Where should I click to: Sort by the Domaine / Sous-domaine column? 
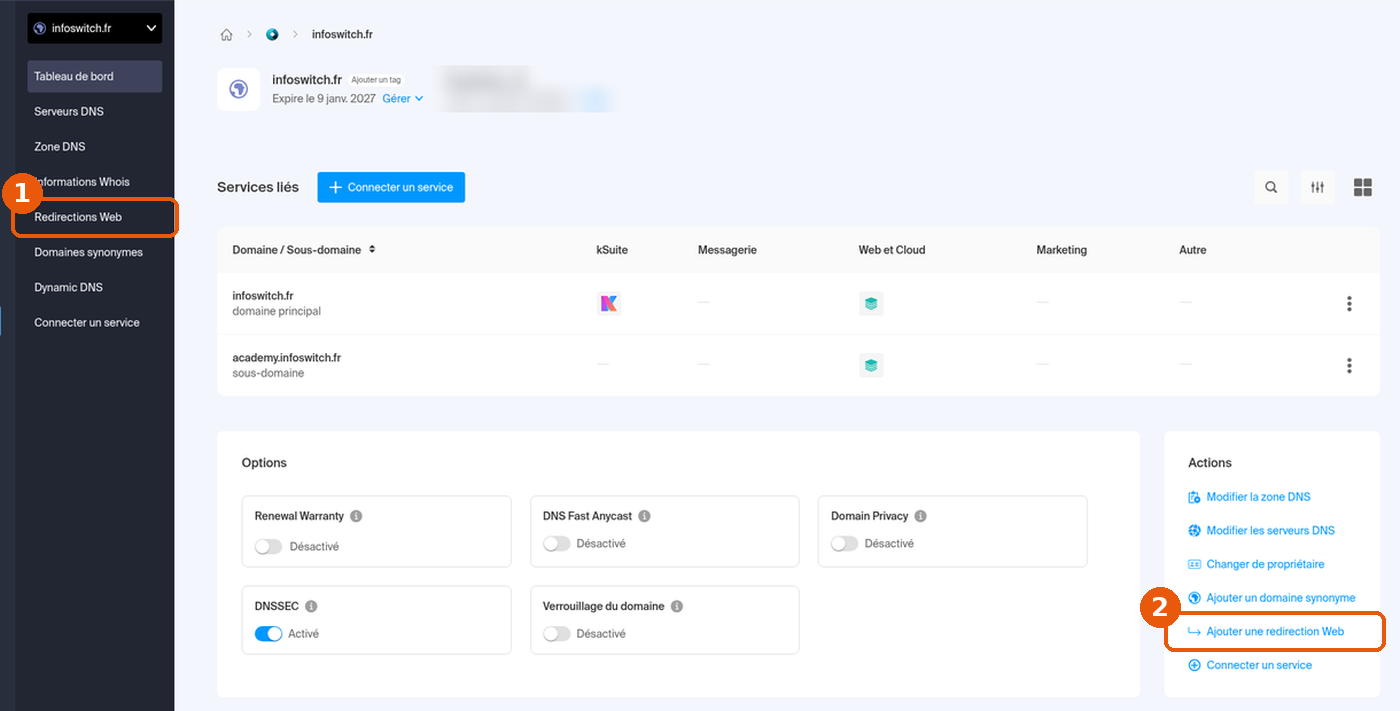(x=304, y=250)
